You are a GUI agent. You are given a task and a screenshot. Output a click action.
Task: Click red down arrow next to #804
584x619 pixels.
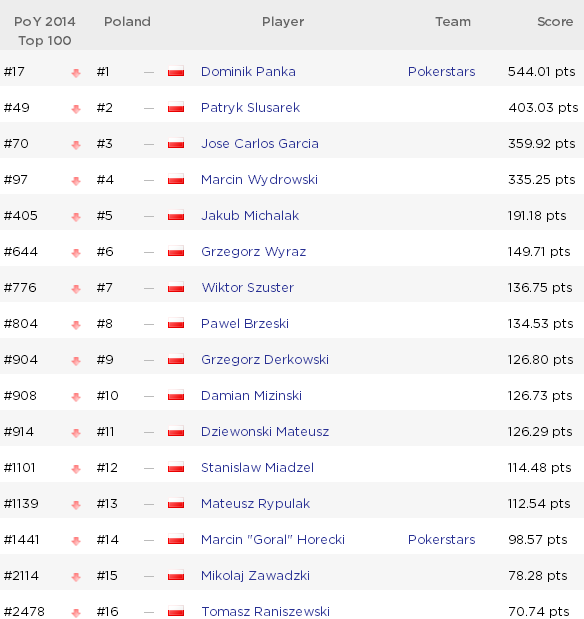click(x=76, y=325)
